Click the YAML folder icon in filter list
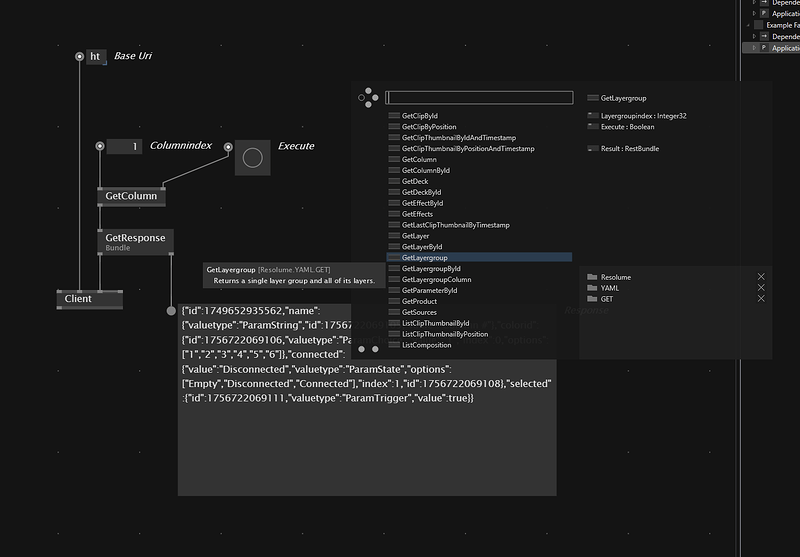 (592, 288)
